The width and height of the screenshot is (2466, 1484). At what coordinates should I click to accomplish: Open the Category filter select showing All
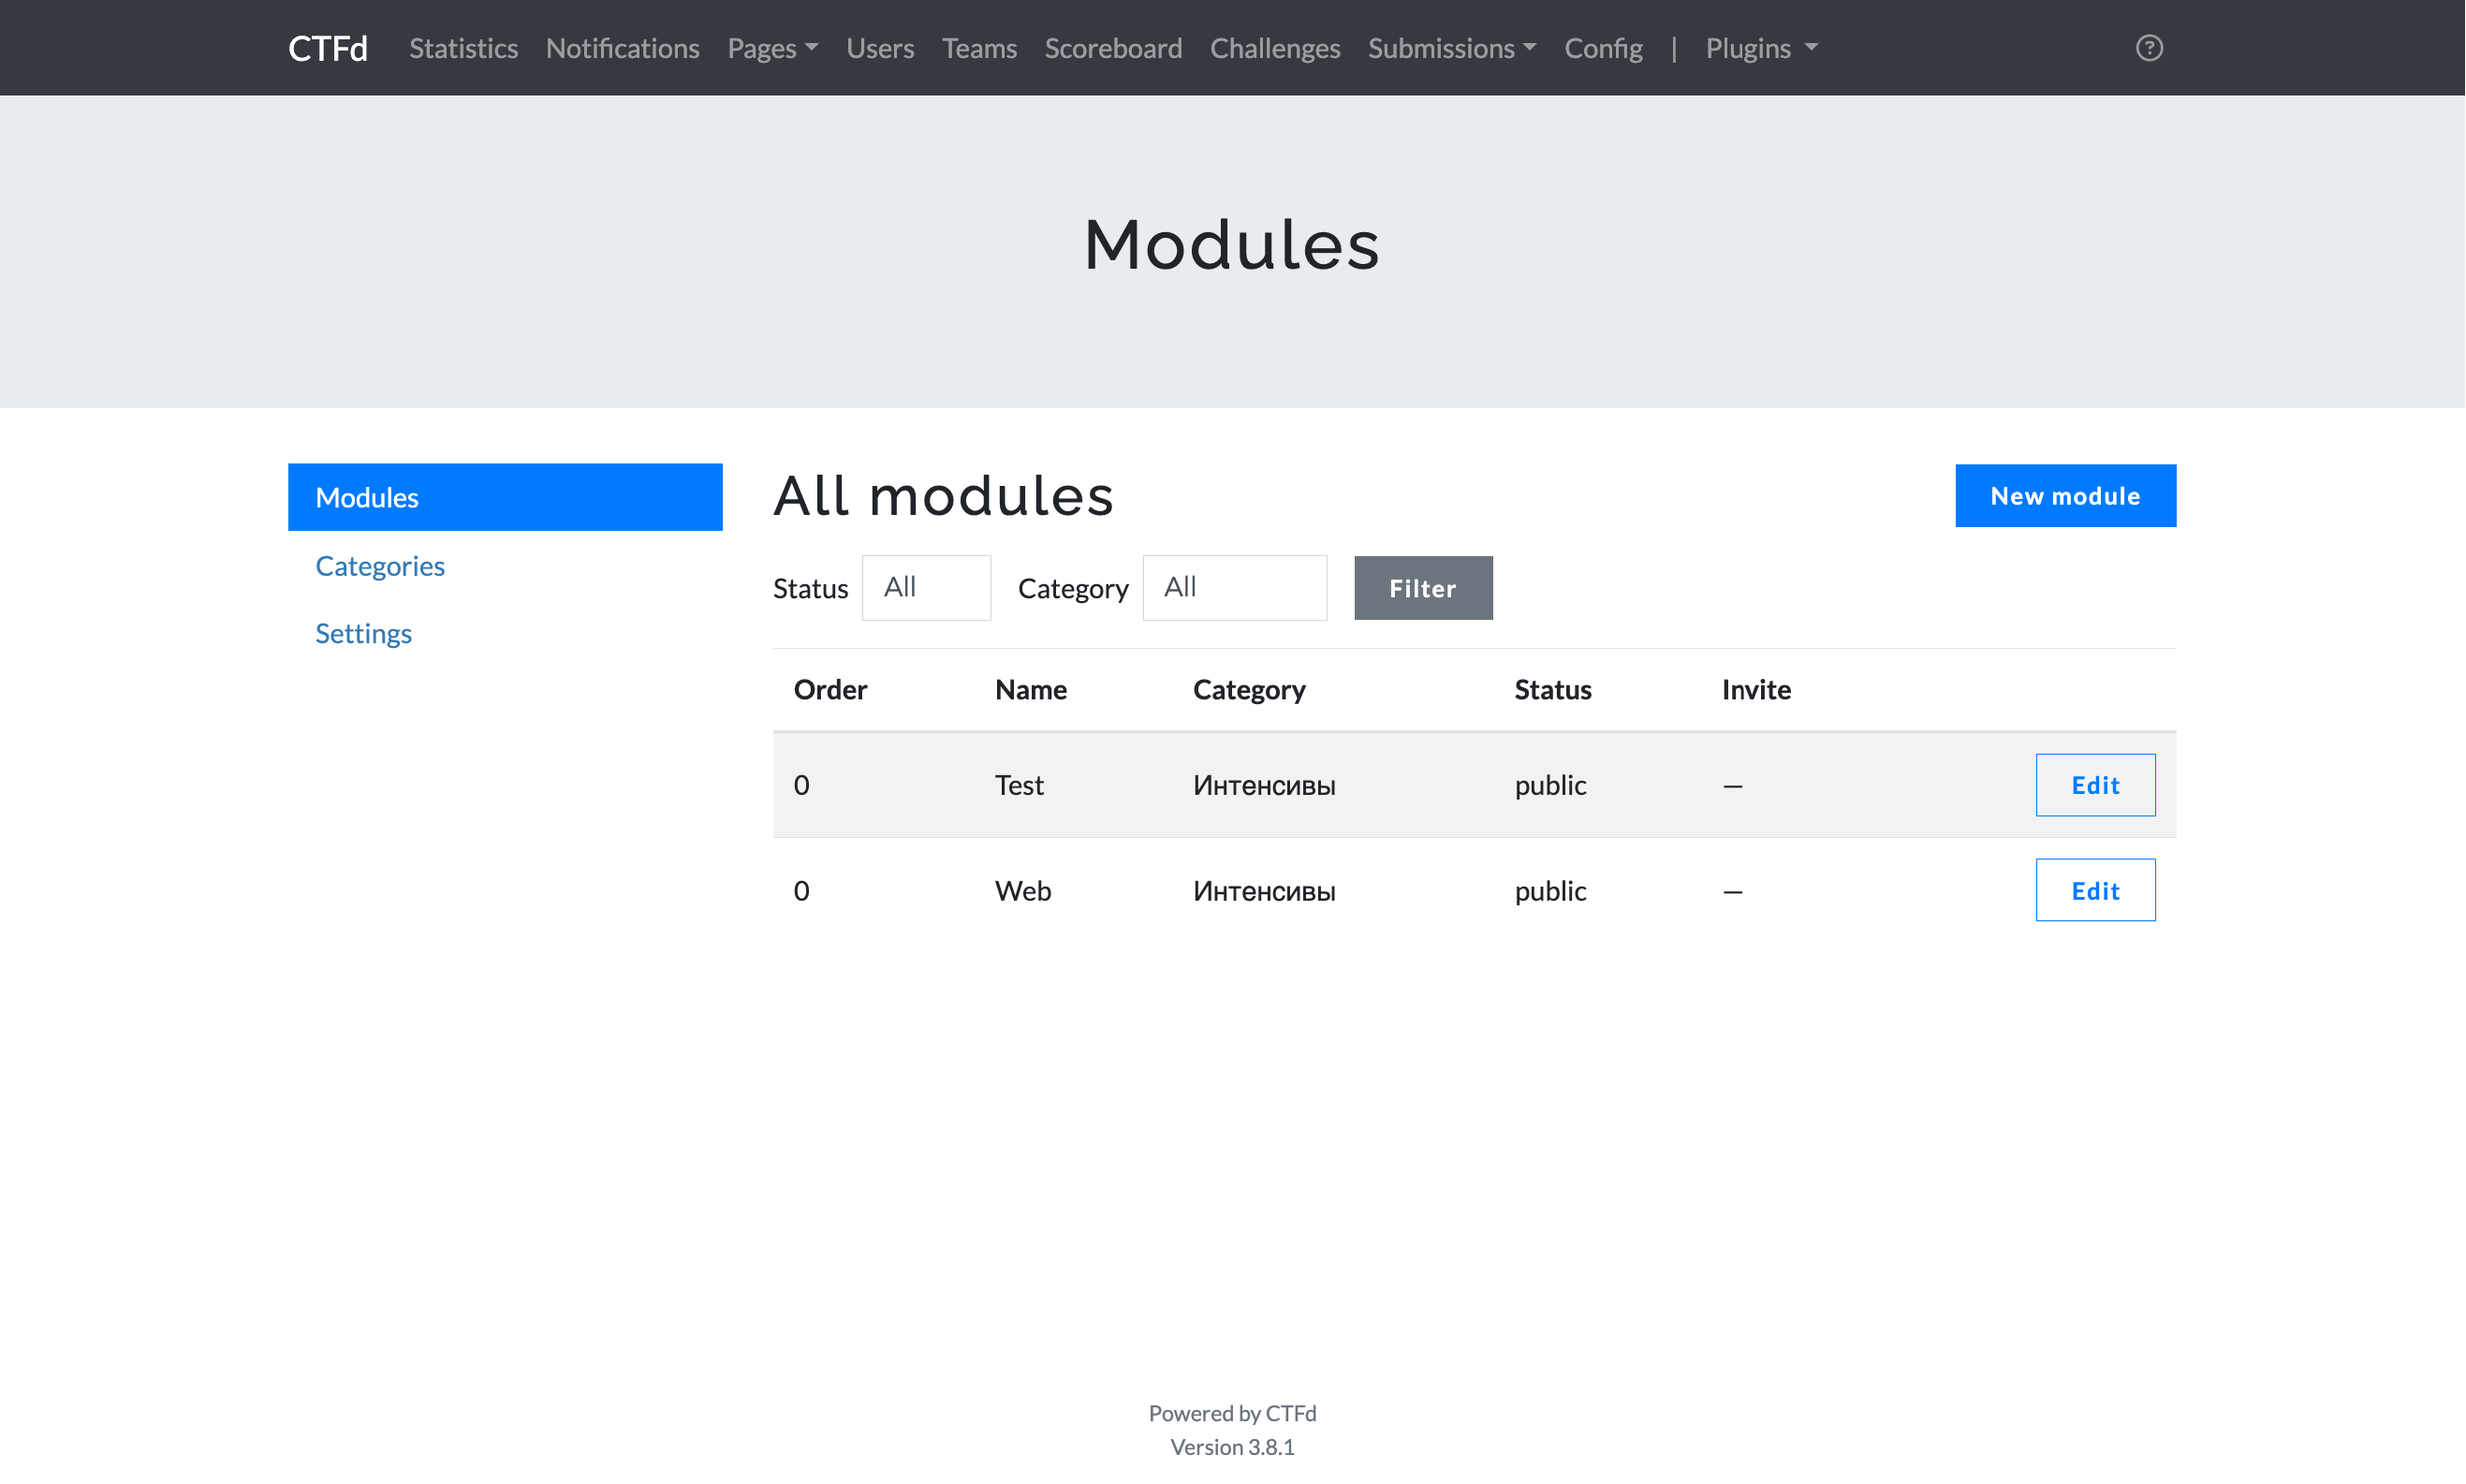pyautogui.click(x=1234, y=588)
